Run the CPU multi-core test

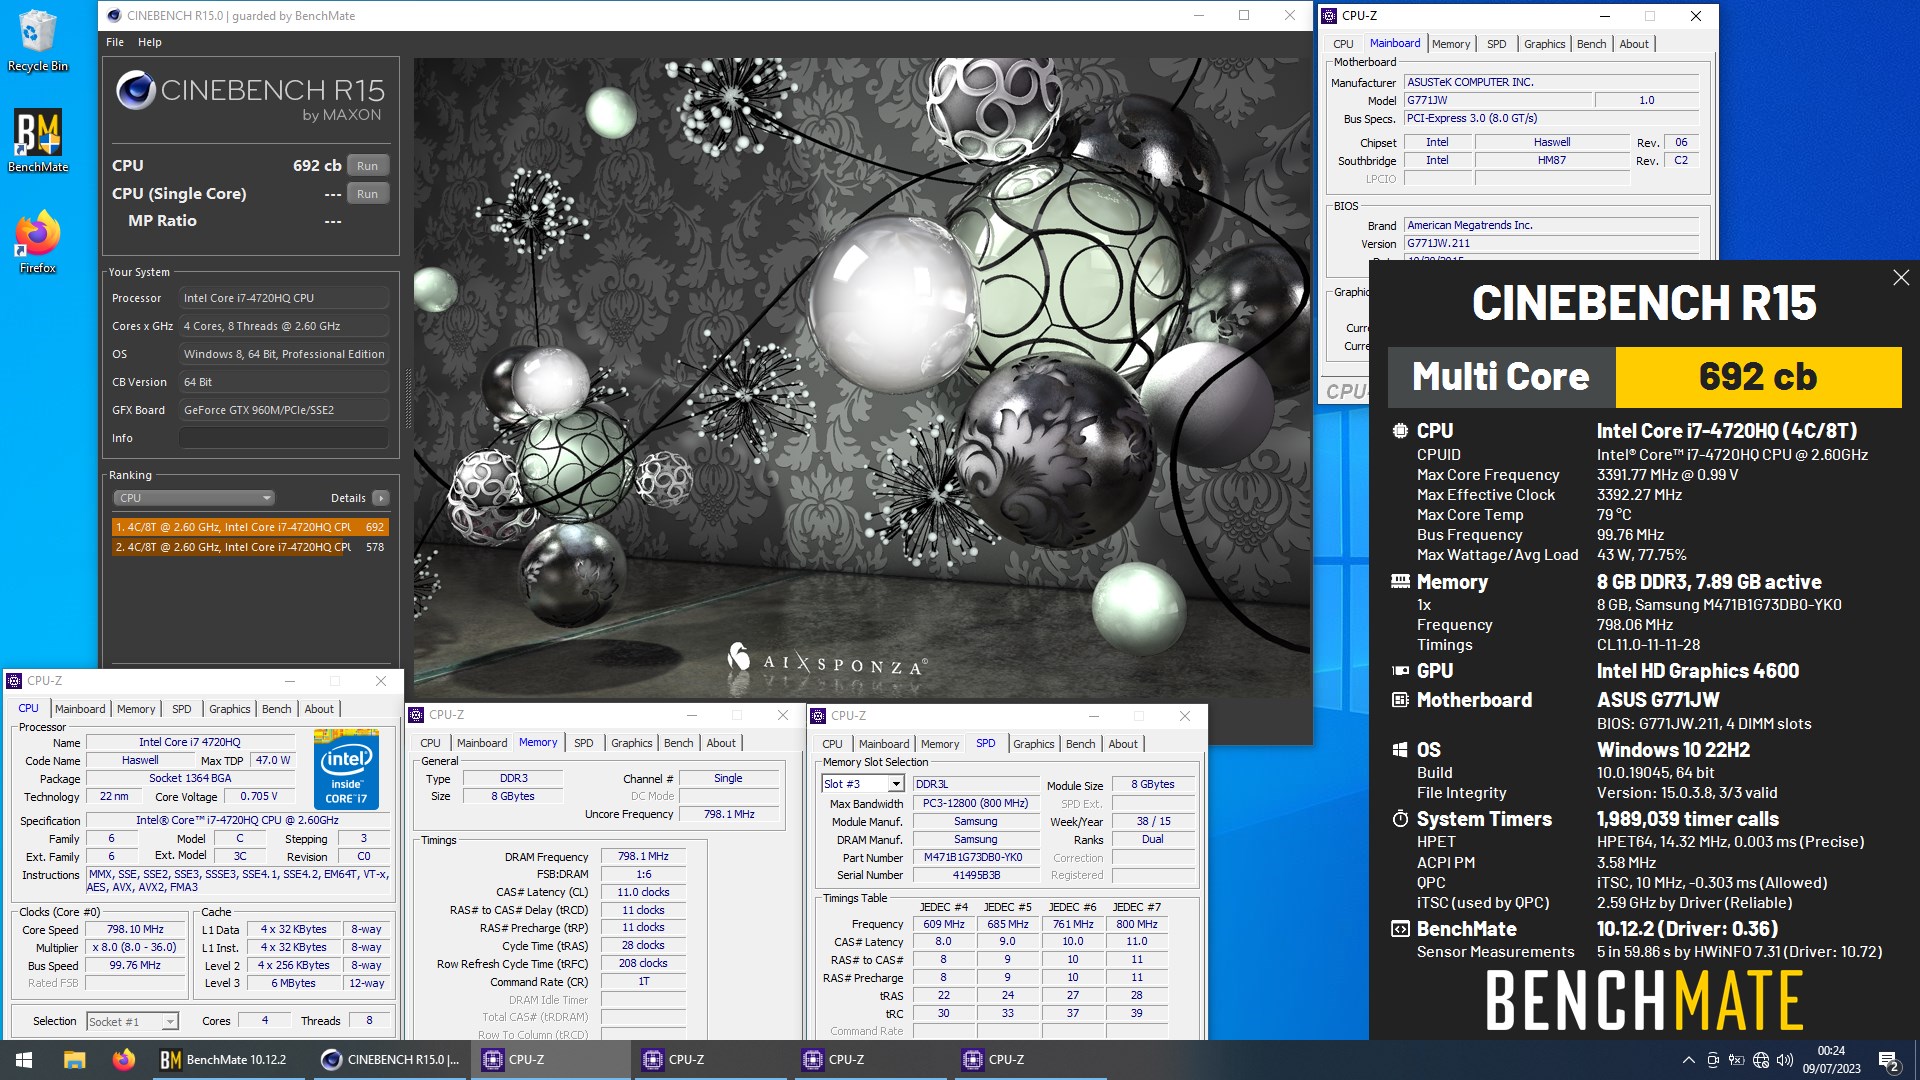[x=367, y=166]
